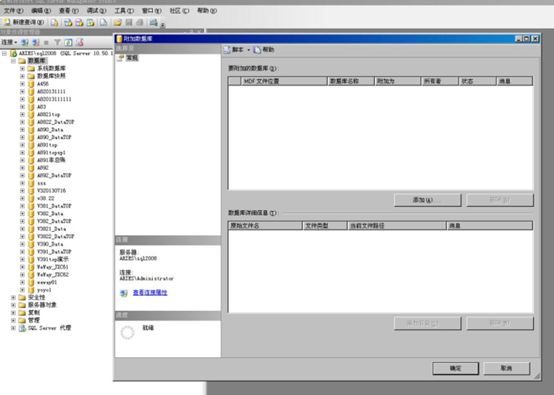Image resolution: width=554 pixels, height=395 pixels.
Task: Select the A892 database
Action: [43, 168]
